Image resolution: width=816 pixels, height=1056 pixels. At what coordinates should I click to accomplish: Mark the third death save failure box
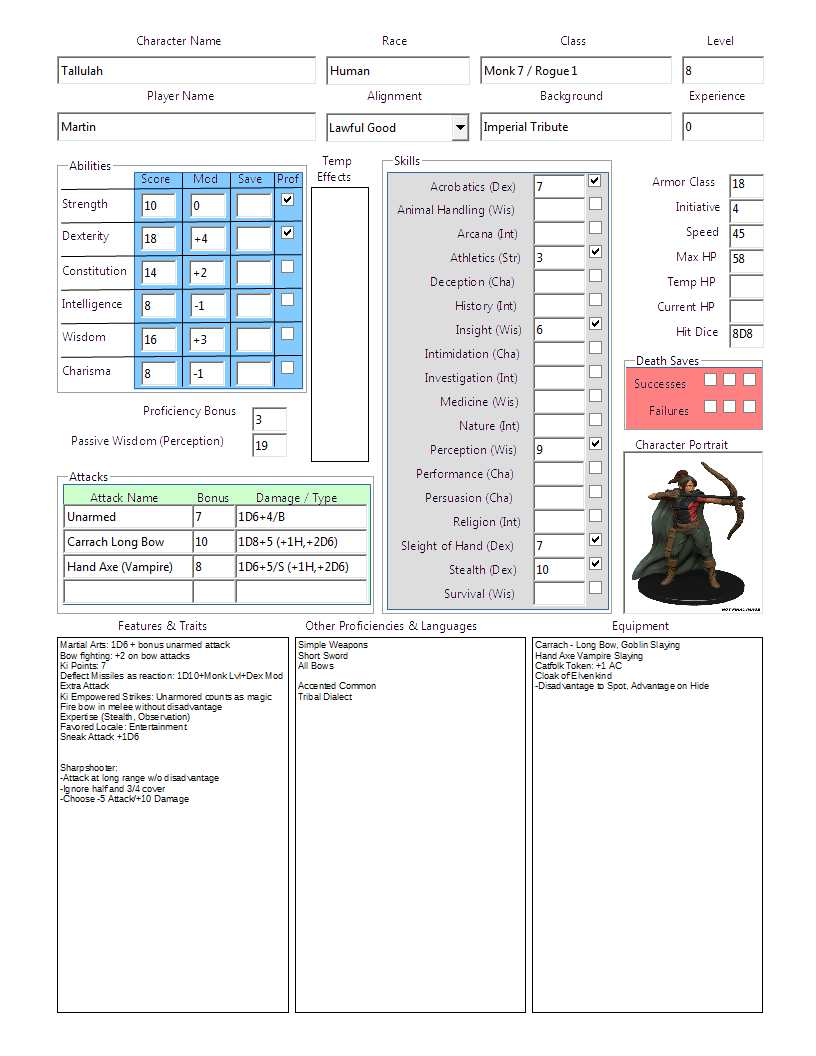coord(749,406)
